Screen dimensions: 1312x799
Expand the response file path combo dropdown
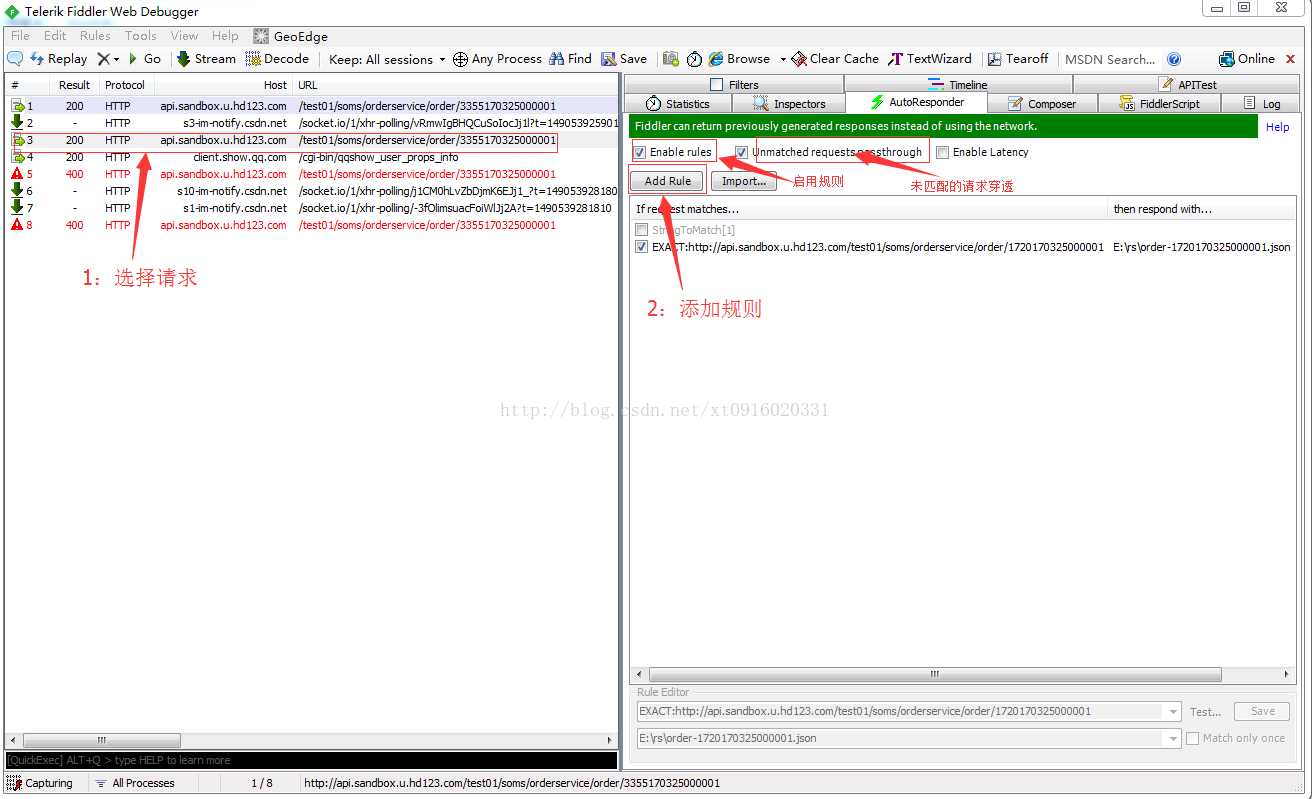coord(1172,738)
